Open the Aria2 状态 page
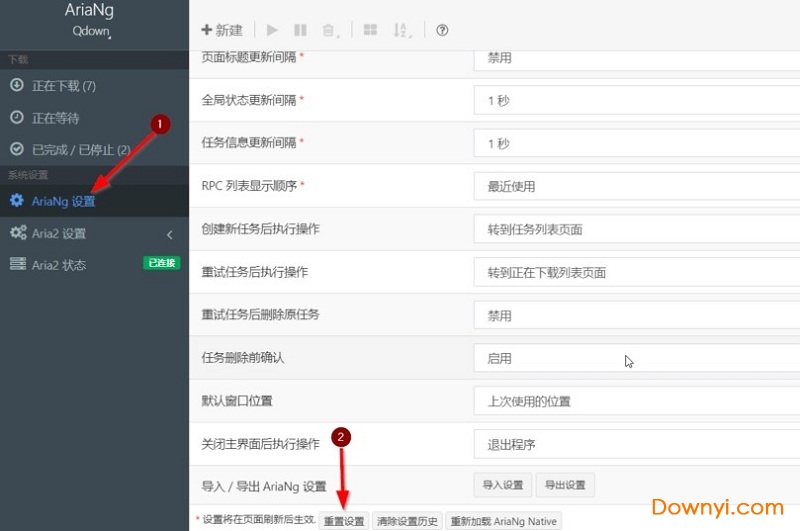Viewport: 800px width, 531px height. 59,265
